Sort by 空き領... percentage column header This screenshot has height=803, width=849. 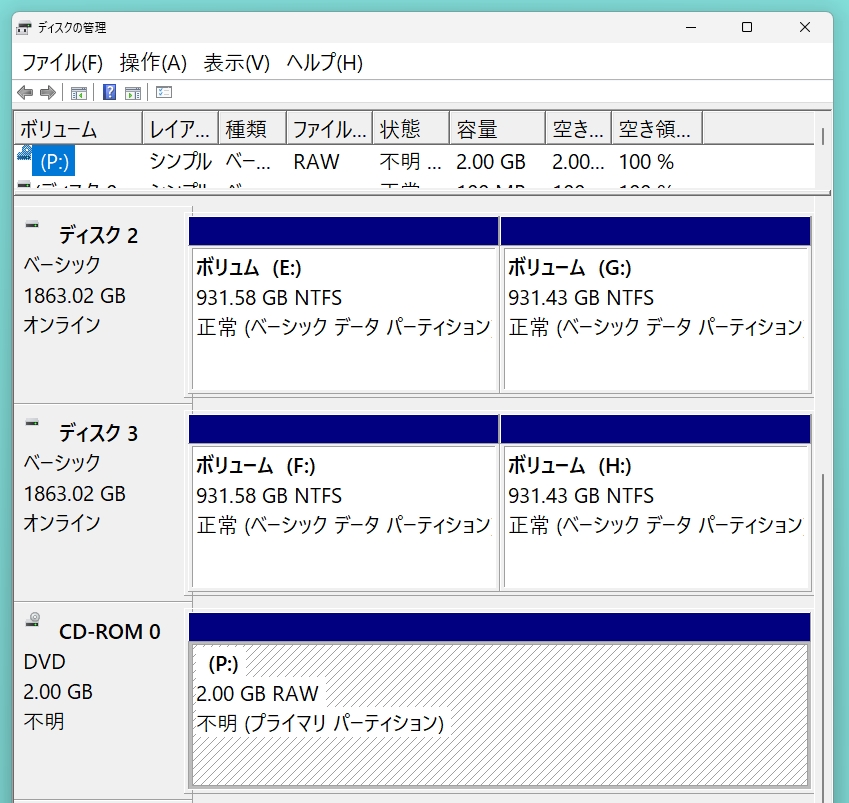click(657, 129)
